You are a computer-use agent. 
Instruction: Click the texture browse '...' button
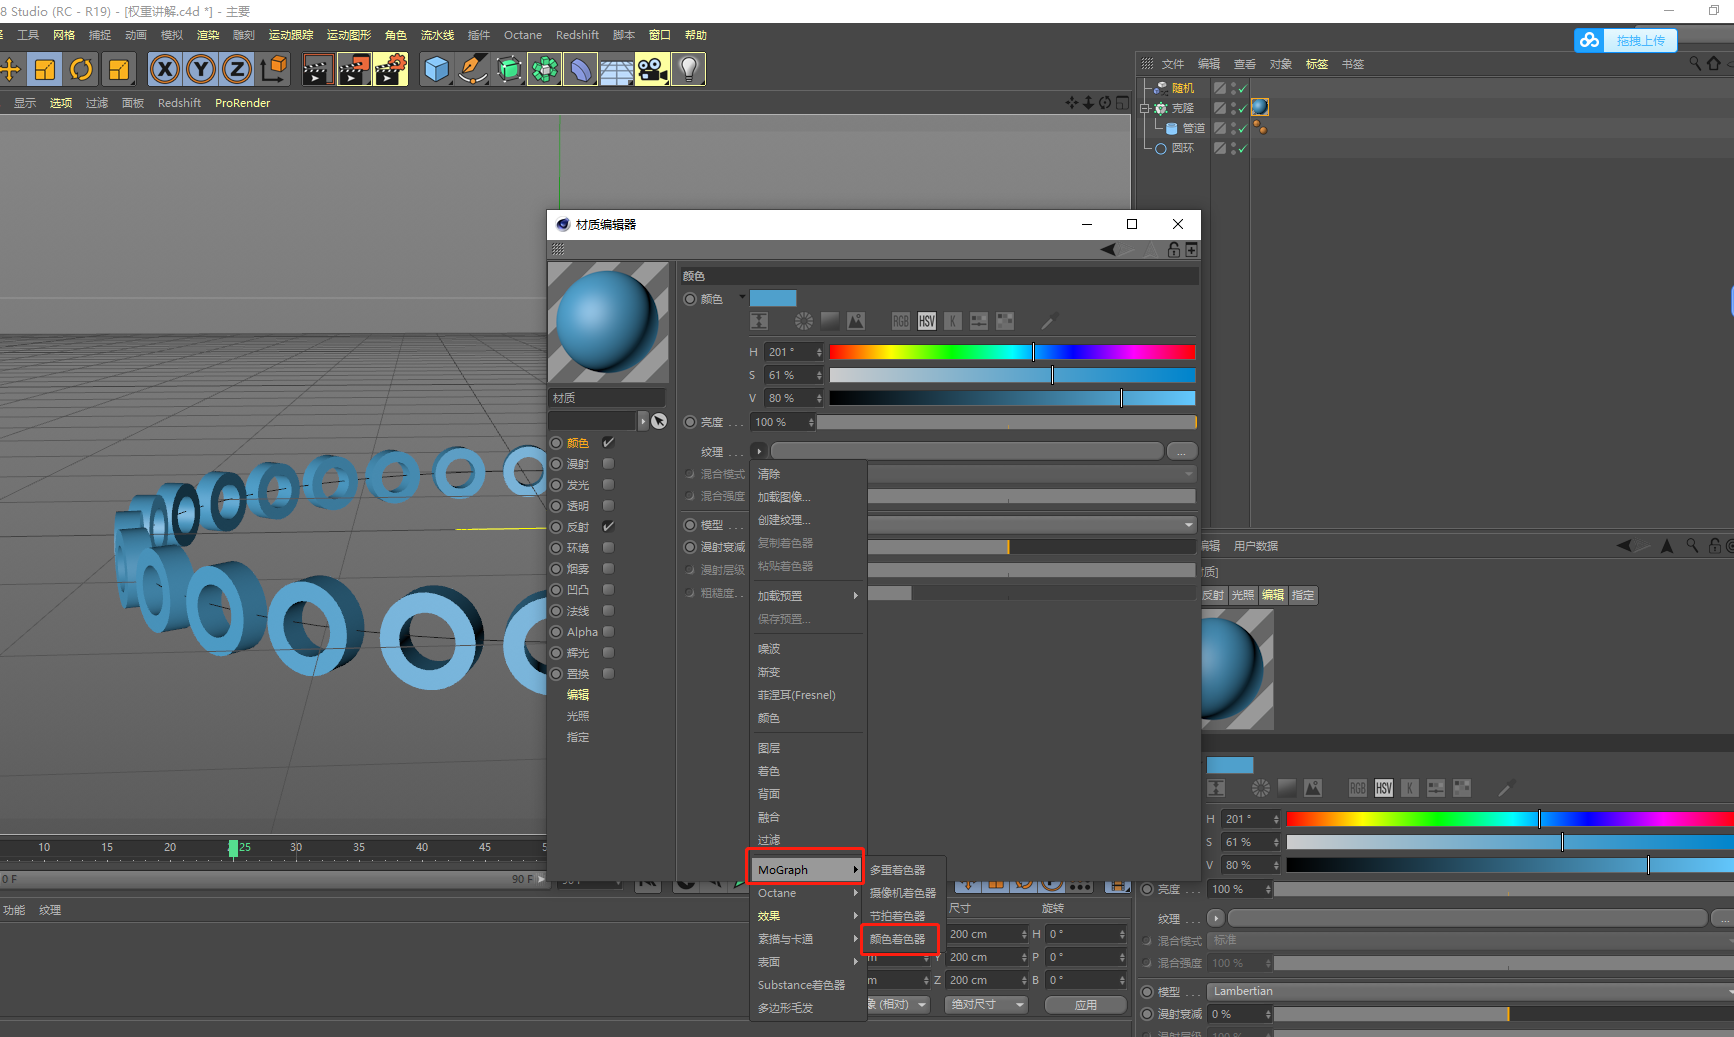pos(1181,451)
